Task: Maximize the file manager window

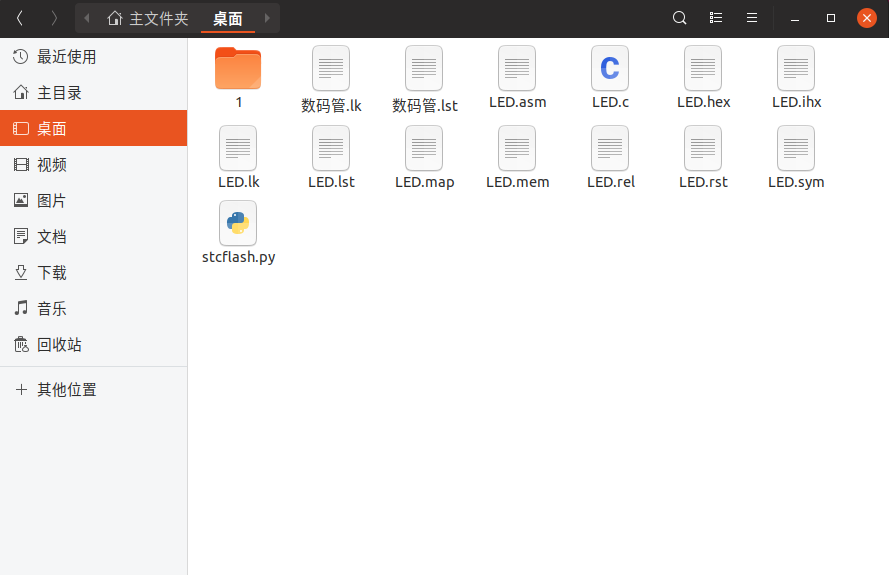Action: pos(831,18)
